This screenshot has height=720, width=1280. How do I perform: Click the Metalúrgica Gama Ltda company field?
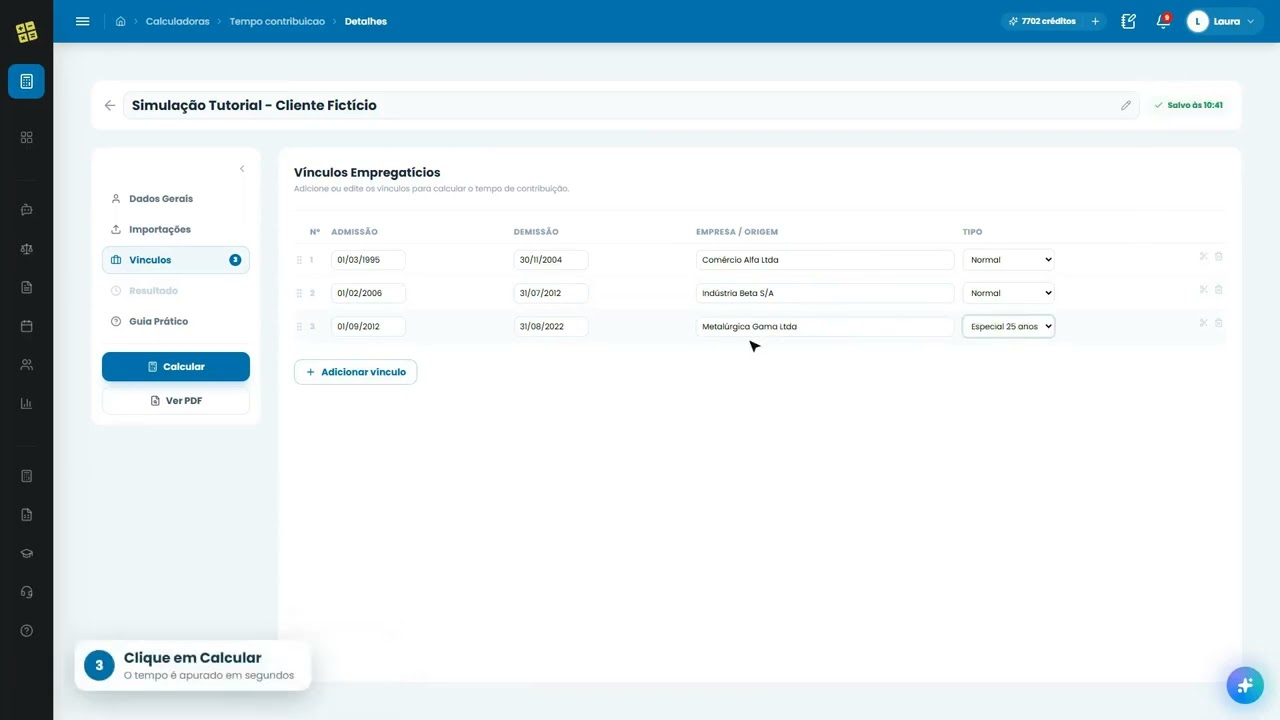[x=825, y=326]
